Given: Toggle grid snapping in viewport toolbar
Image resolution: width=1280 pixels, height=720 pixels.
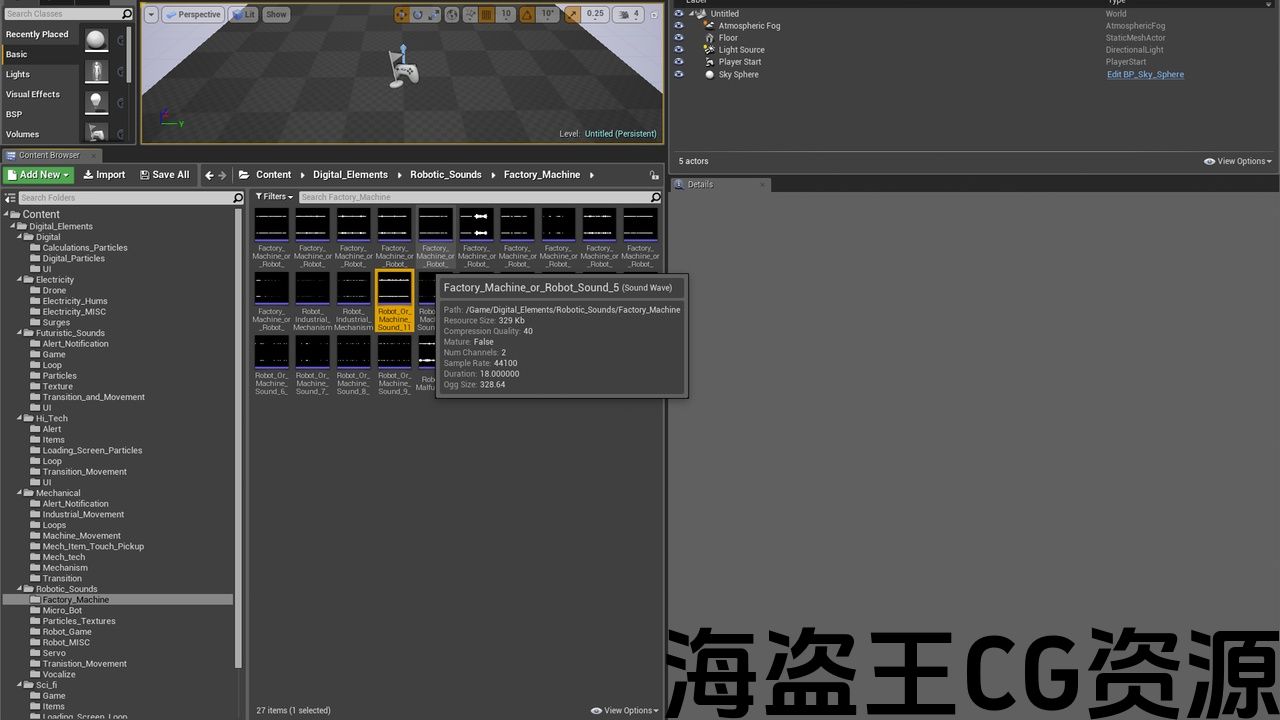Looking at the screenshot, I should [487, 15].
